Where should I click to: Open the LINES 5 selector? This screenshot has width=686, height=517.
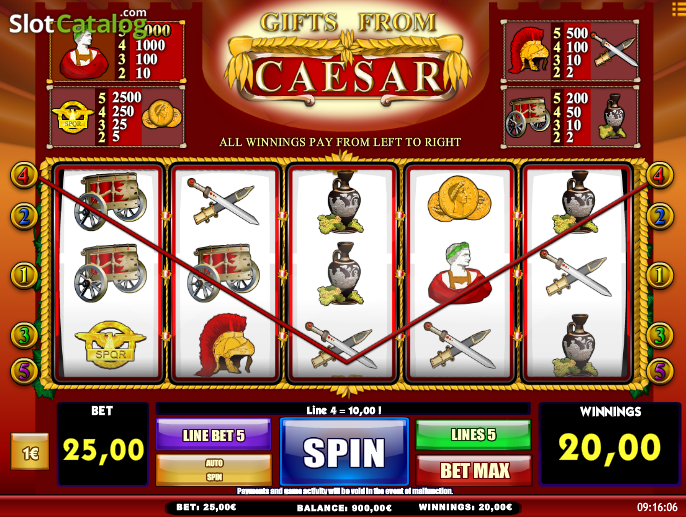click(473, 434)
